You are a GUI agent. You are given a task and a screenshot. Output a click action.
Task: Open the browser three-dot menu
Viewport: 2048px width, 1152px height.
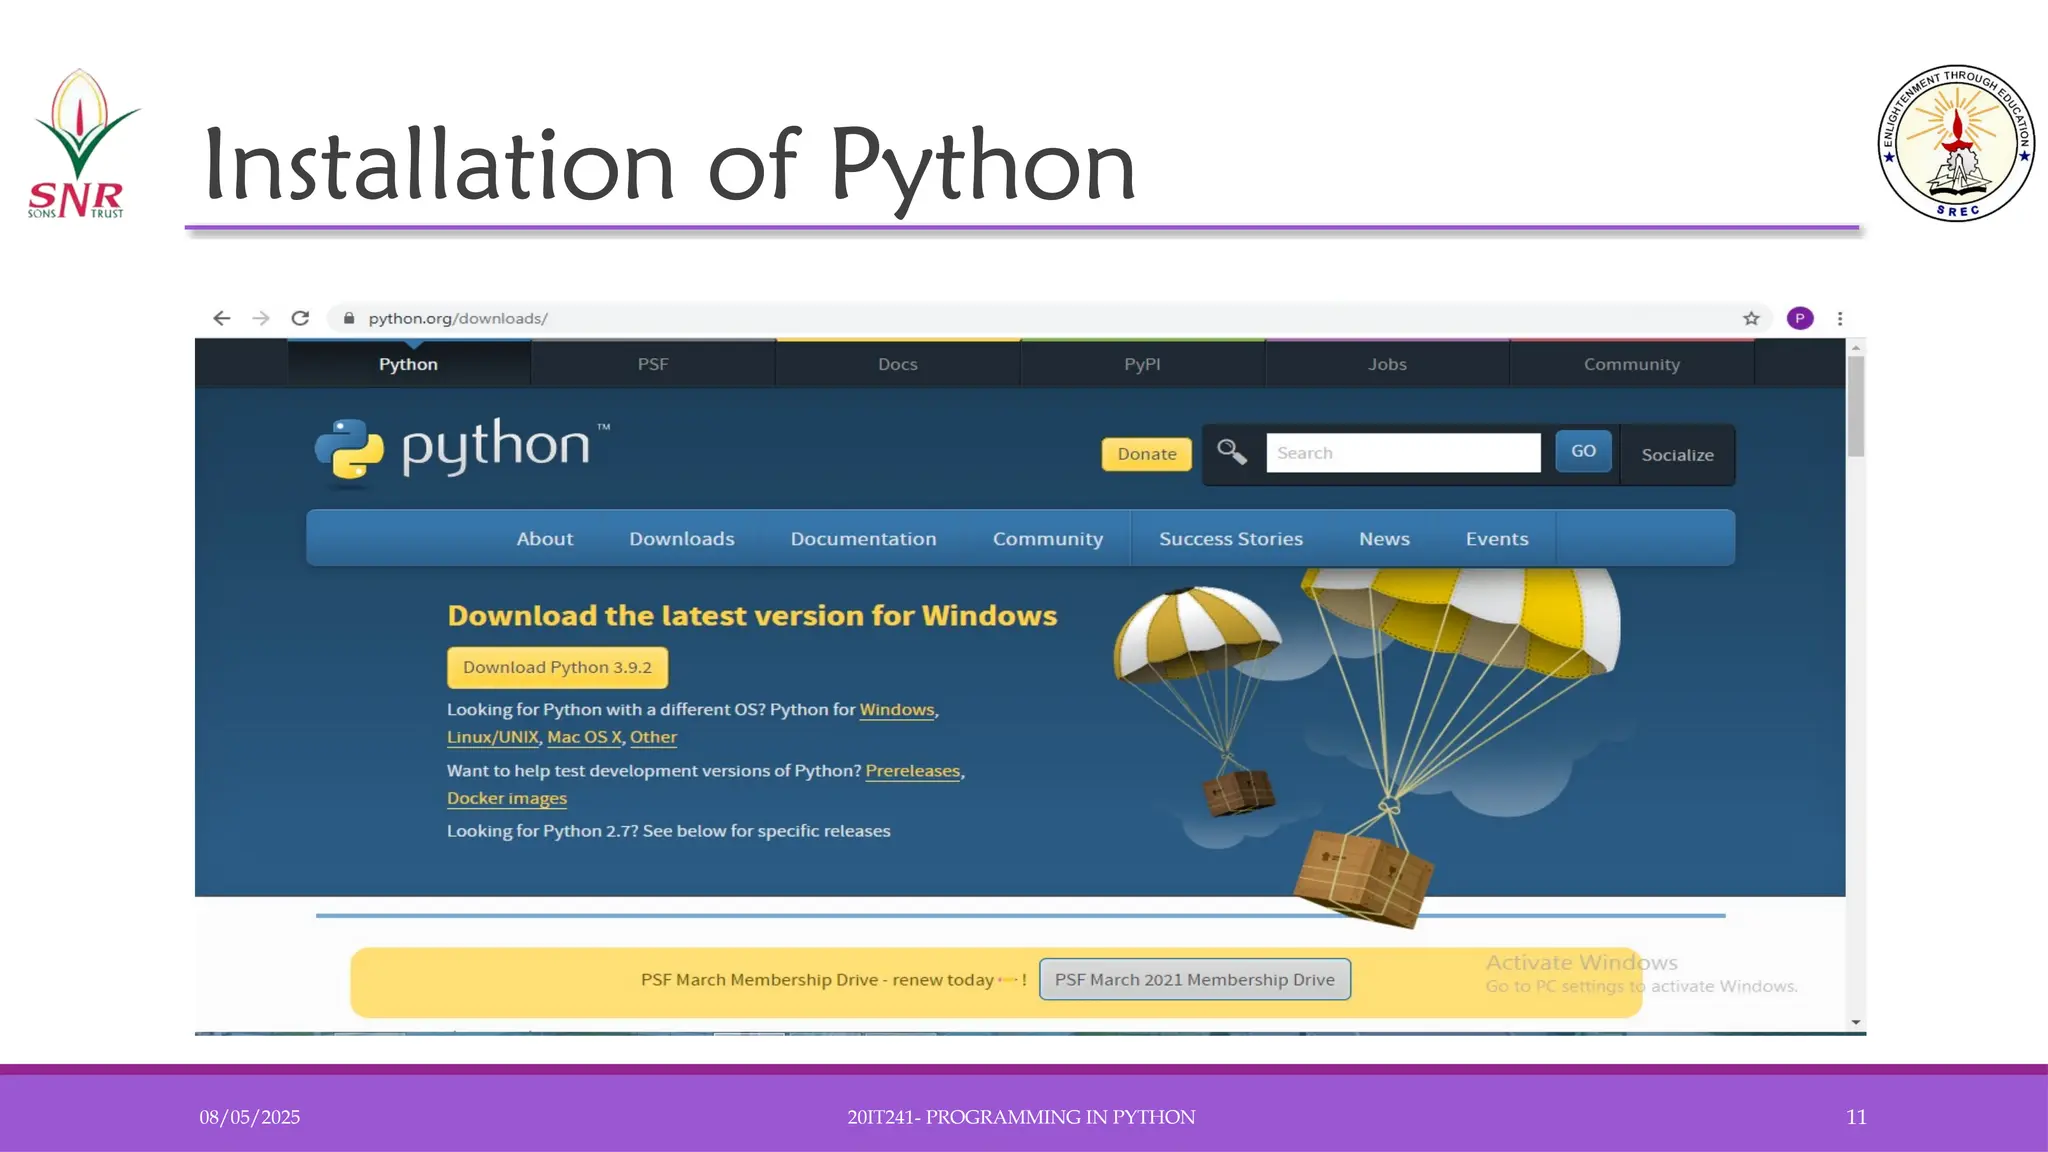pos(1840,318)
